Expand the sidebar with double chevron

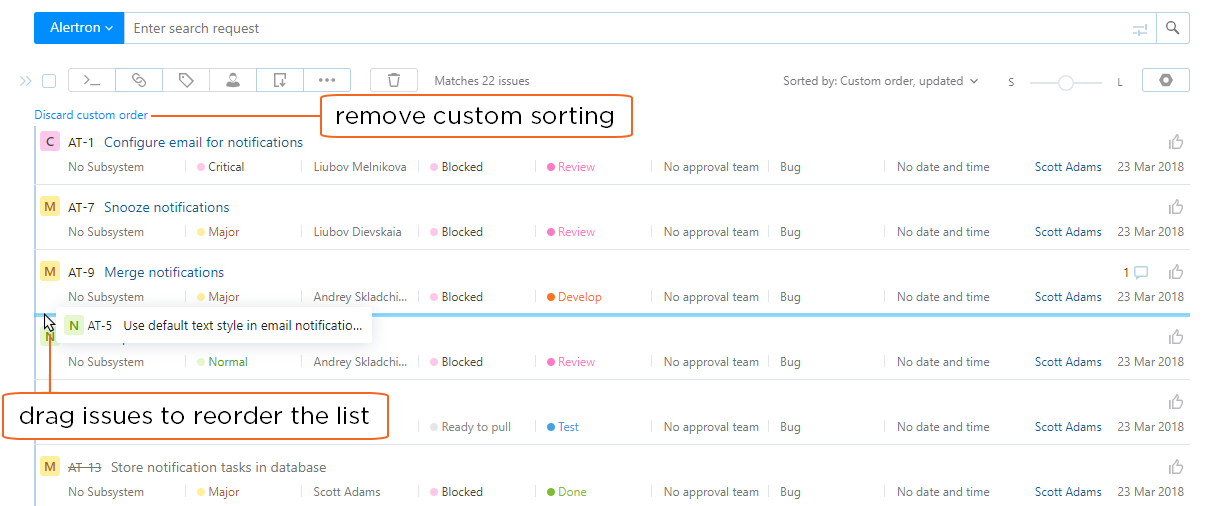pyautogui.click(x=26, y=81)
